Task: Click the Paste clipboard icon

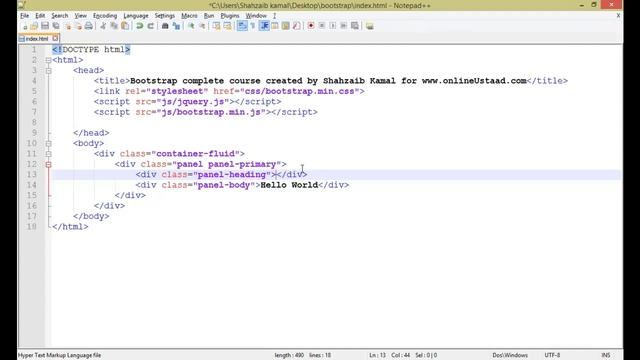Action: (125, 26)
